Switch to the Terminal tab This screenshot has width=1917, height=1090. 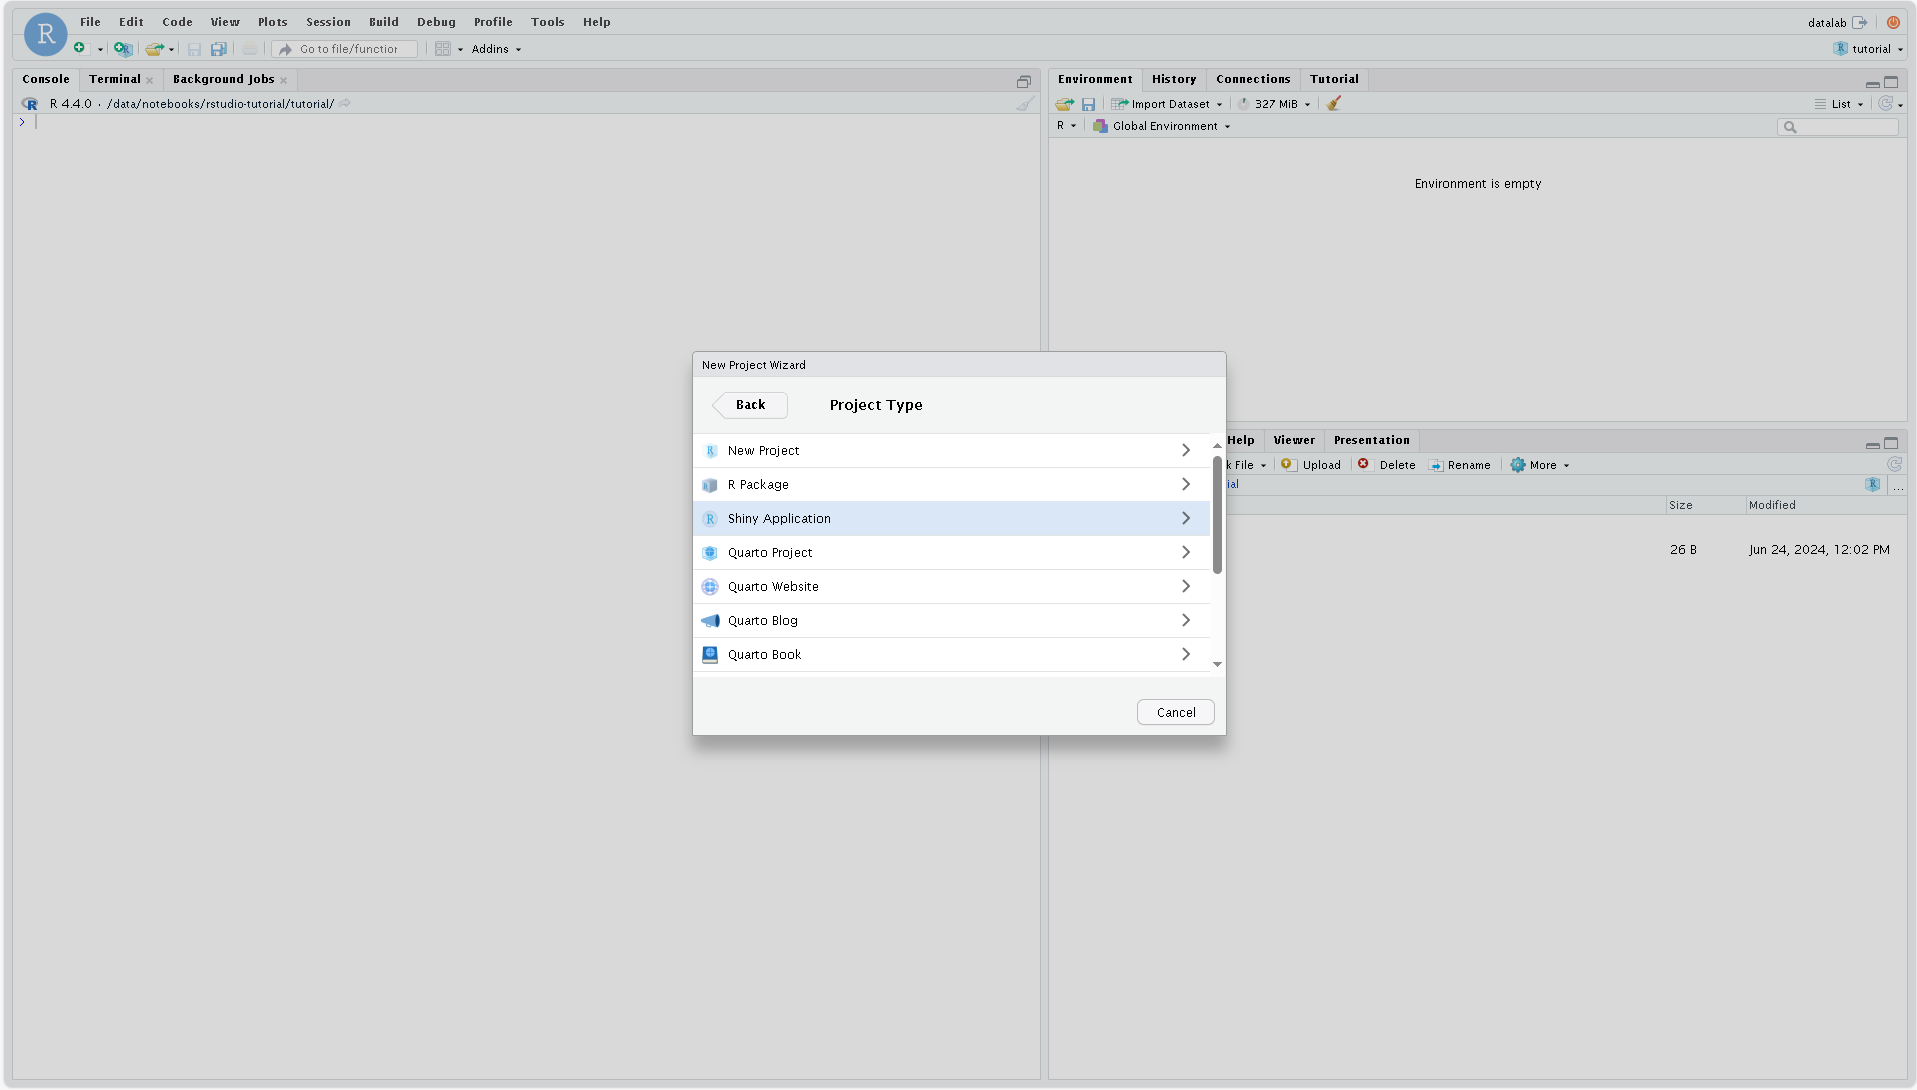click(x=115, y=79)
